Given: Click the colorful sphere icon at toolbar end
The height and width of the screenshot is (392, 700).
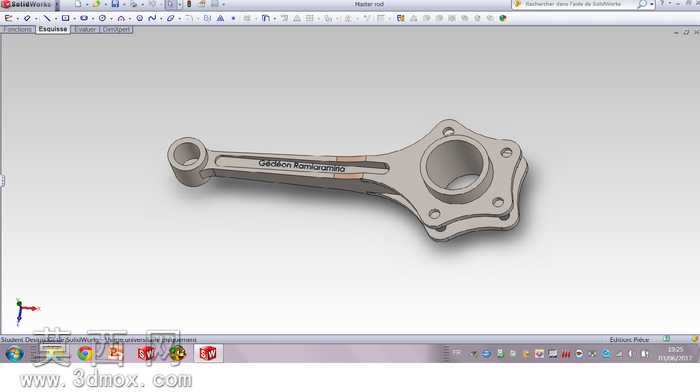Looking at the screenshot, I should (x=503, y=18).
